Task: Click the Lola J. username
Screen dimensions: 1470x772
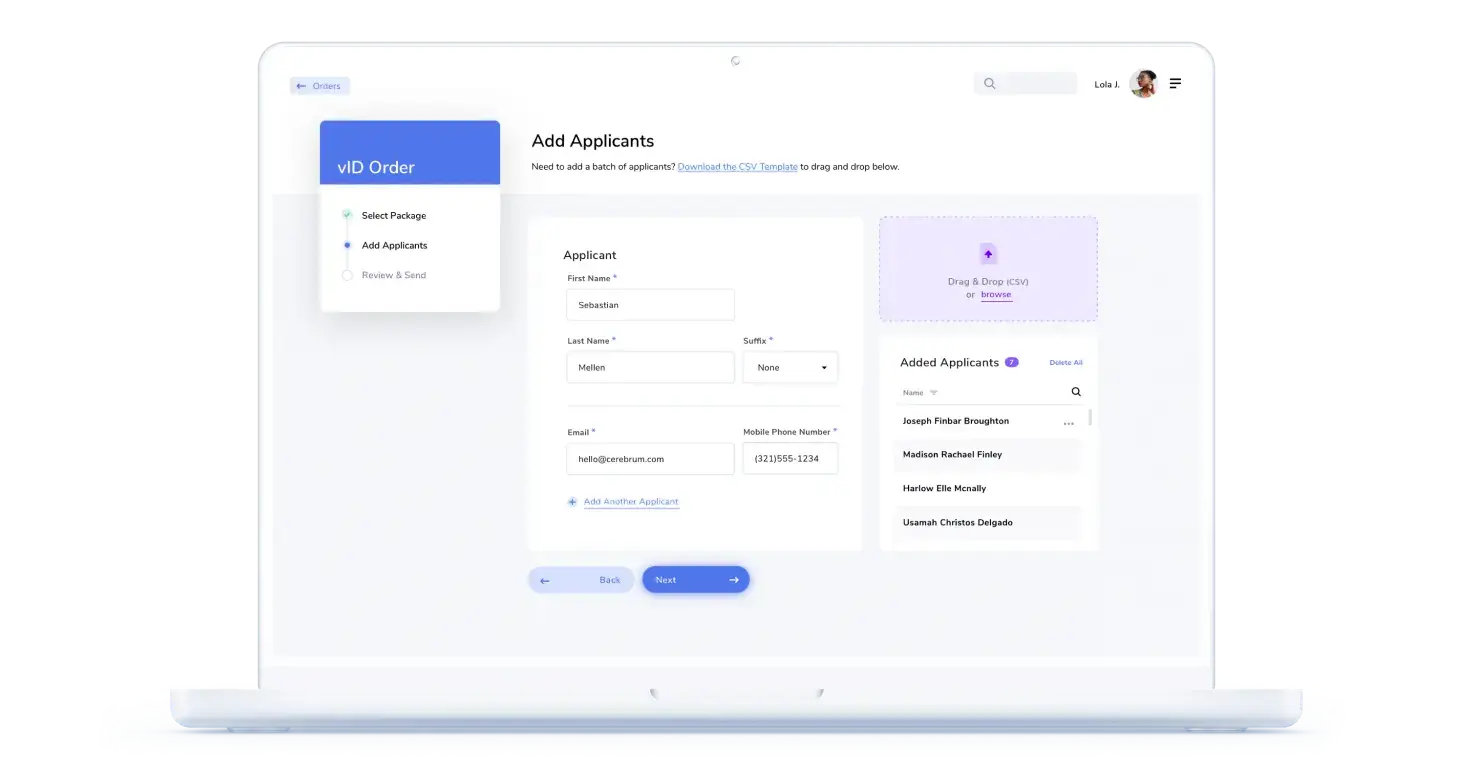Action: [x=1107, y=85]
